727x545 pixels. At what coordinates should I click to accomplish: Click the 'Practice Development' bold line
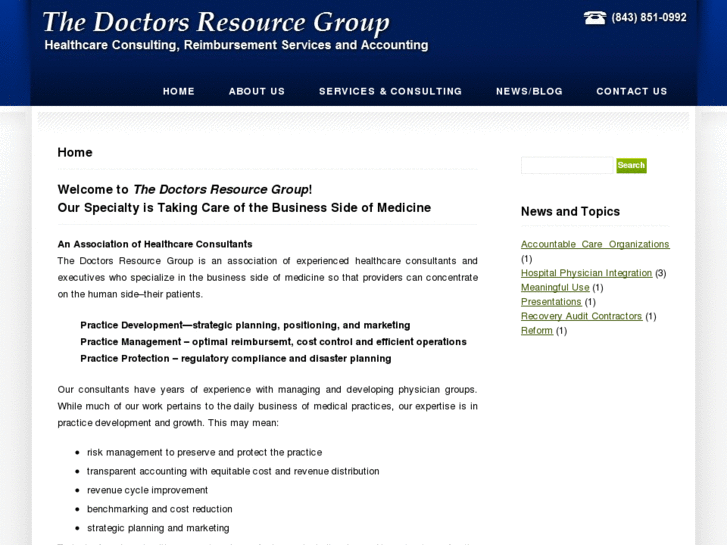pyautogui.click(x=245, y=325)
